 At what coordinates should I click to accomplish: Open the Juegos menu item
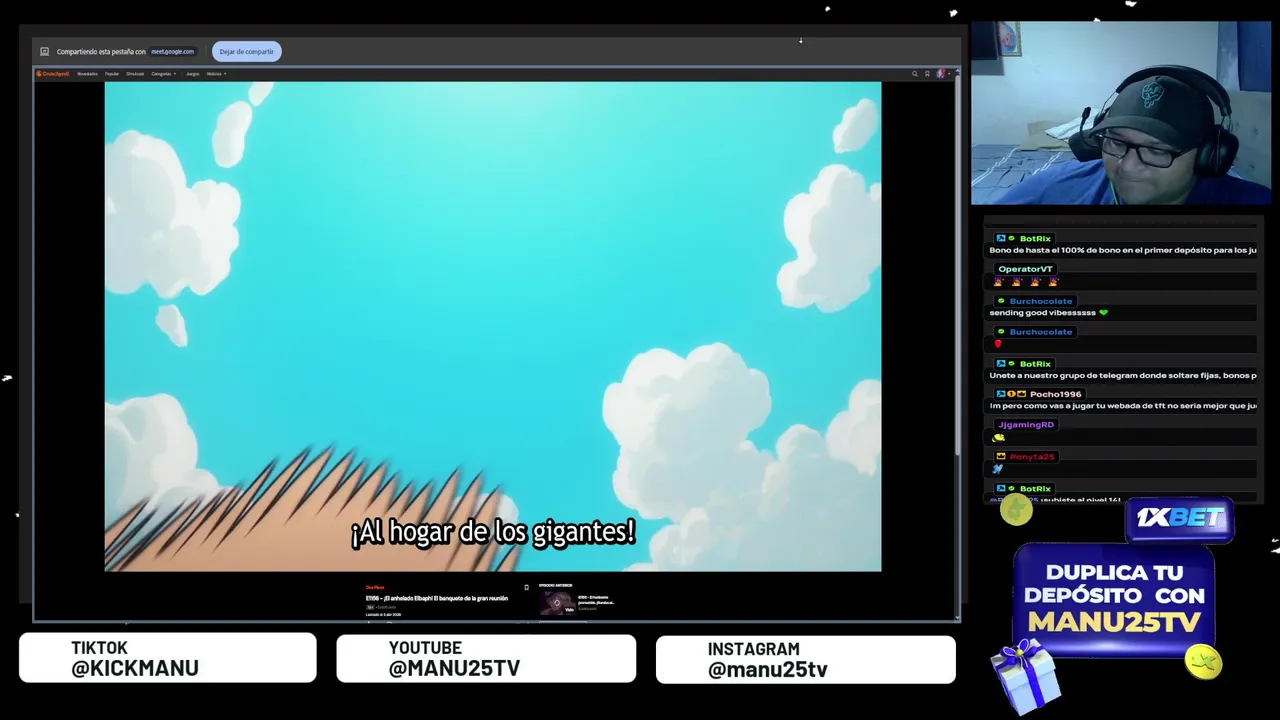(x=192, y=74)
